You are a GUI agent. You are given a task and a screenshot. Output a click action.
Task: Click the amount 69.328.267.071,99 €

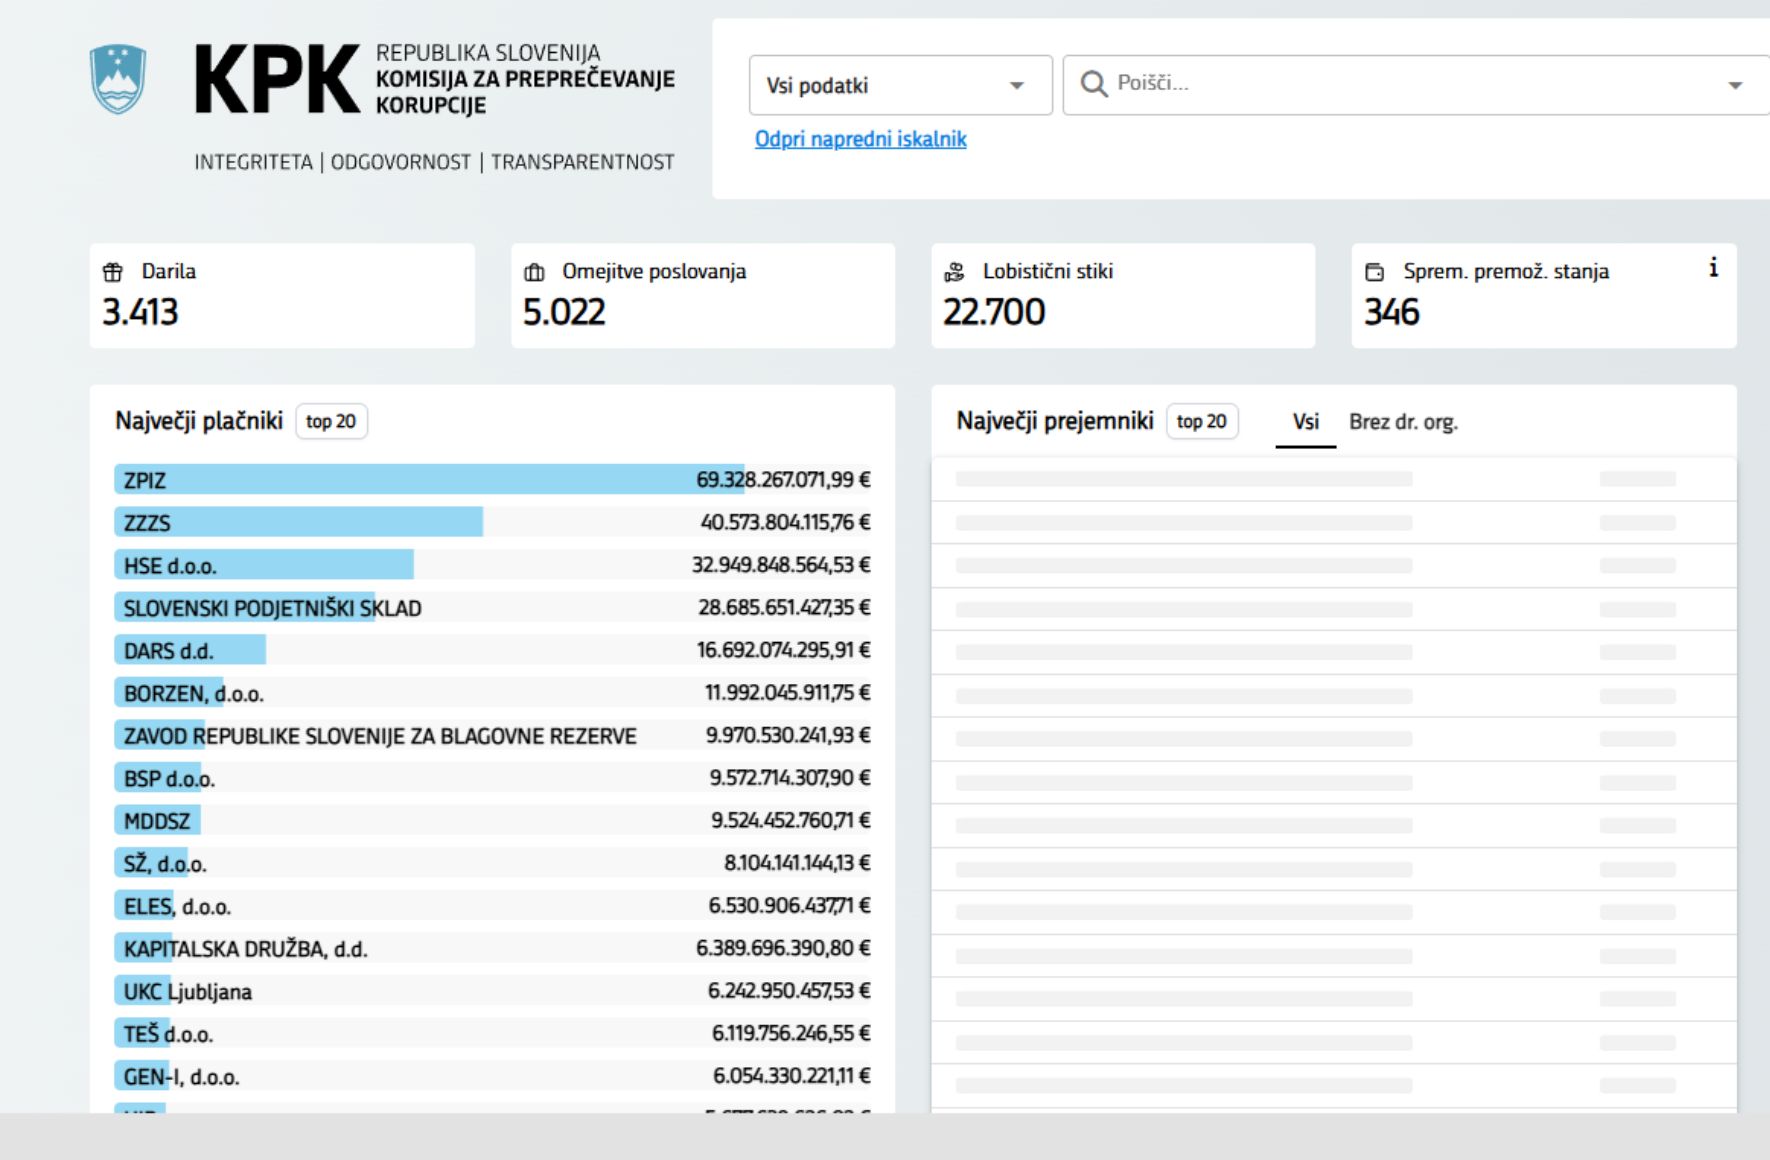(x=783, y=480)
